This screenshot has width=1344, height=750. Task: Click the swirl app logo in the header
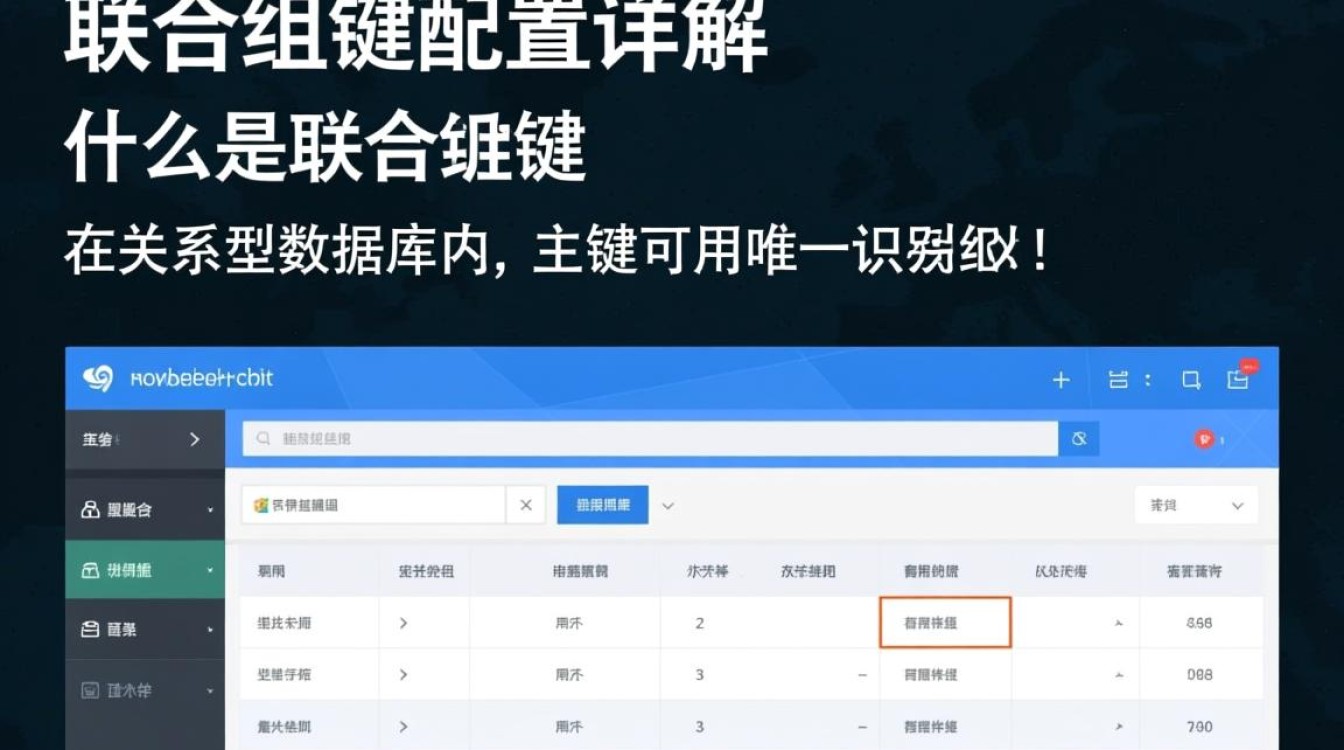pyautogui.click(x=97, y=378)
